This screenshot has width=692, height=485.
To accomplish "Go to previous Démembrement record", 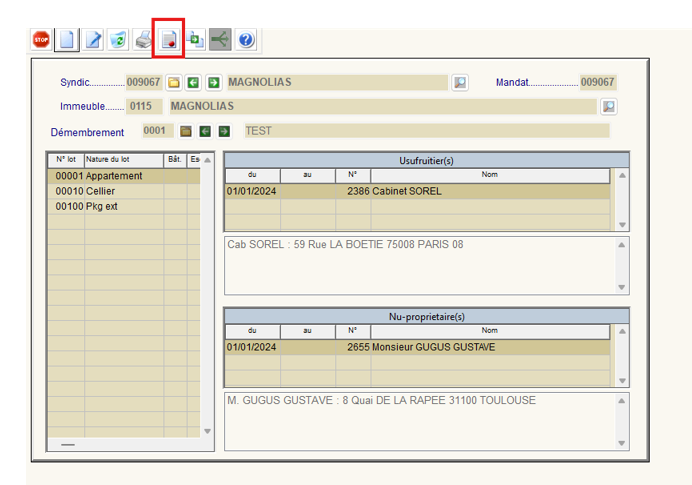I will [204, 131].
